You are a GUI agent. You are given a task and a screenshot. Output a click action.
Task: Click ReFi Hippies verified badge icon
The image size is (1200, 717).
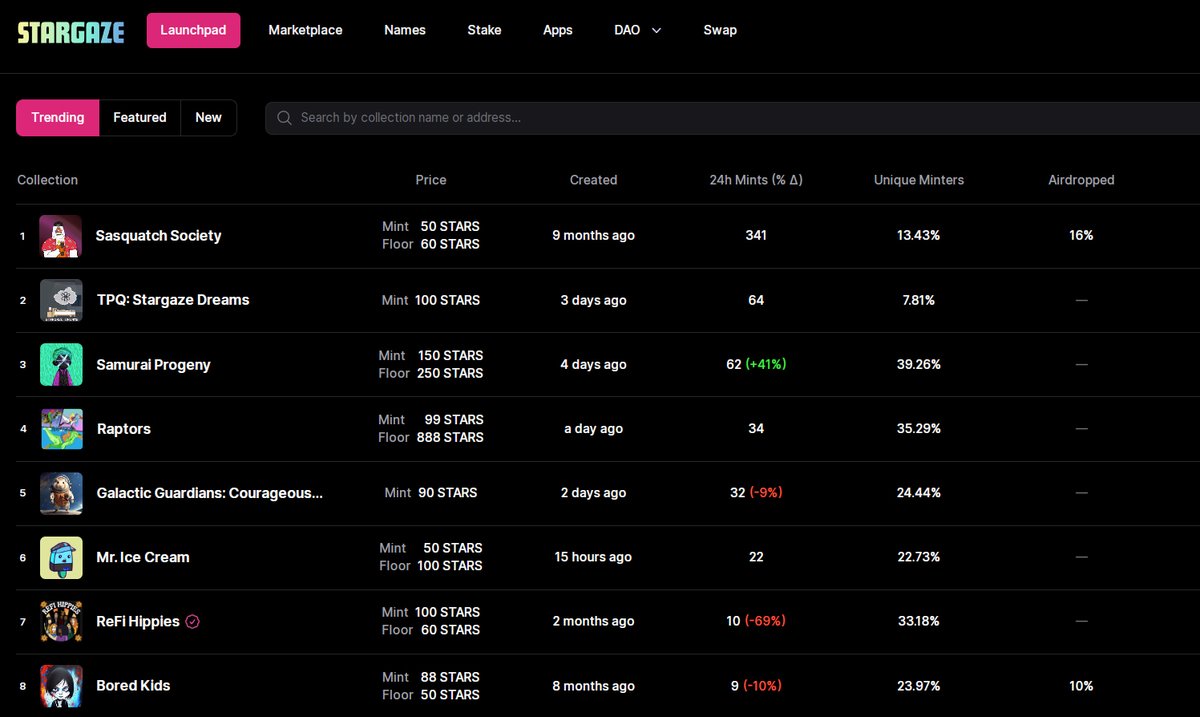(193, 621)
